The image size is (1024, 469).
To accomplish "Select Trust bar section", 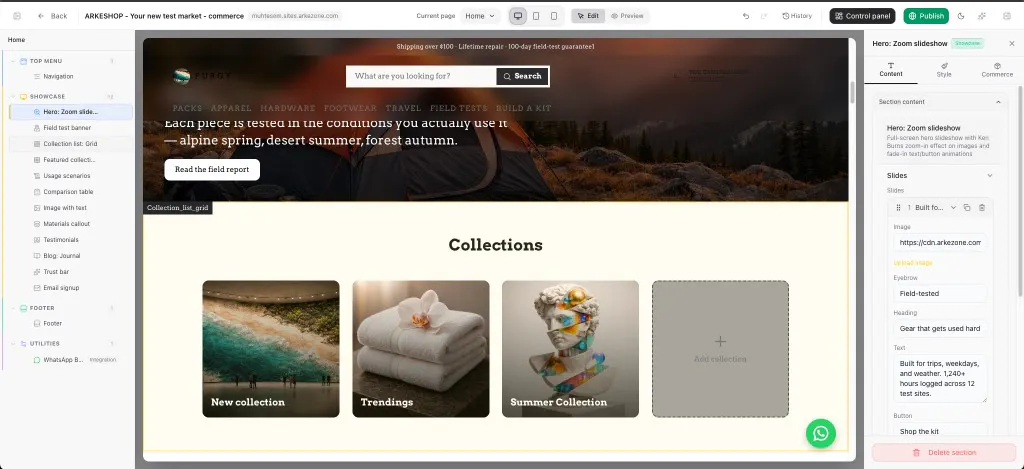I will click(71, 272).
